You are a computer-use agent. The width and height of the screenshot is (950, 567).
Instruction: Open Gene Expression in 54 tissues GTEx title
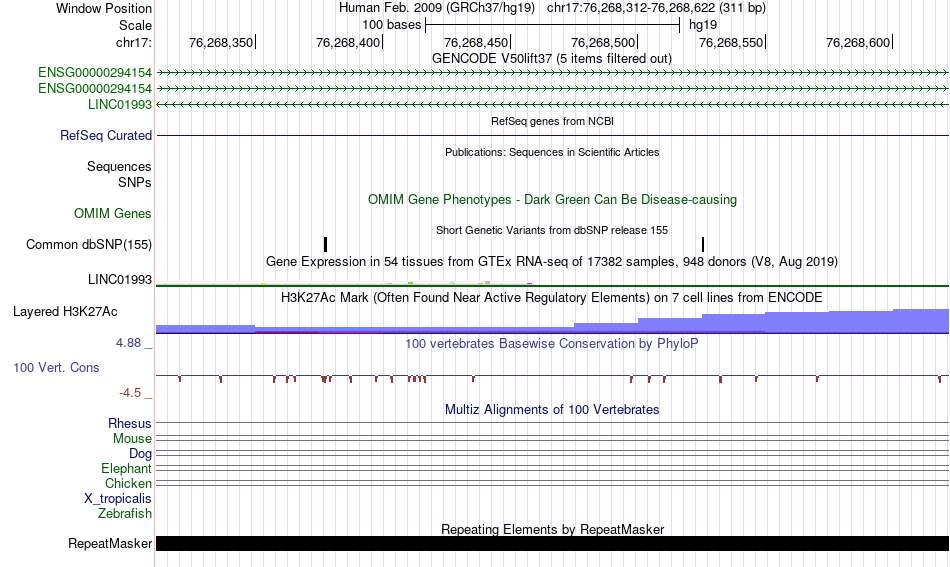point(552,262)
